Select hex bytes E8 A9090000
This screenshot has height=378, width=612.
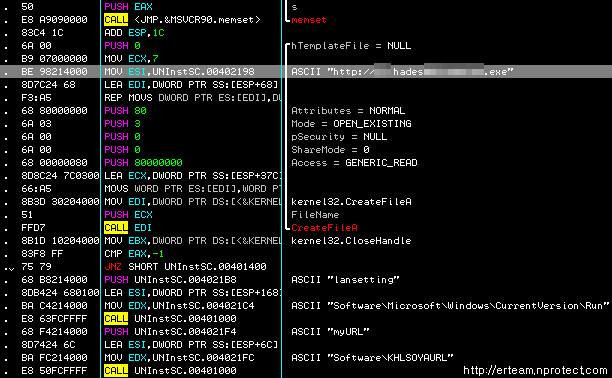54,20
